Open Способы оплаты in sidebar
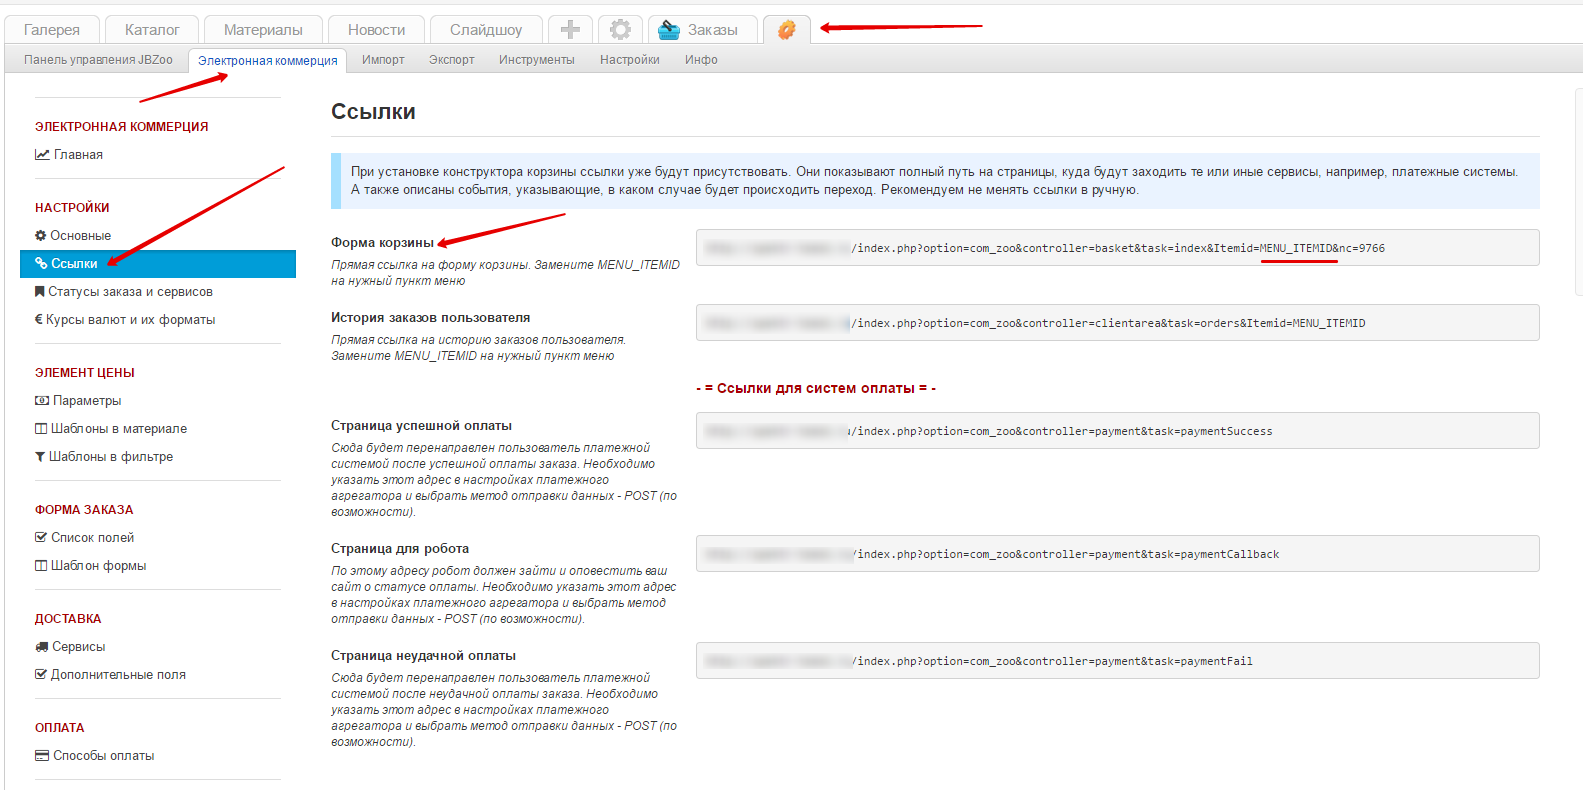1583x790 pixels. 103,756
